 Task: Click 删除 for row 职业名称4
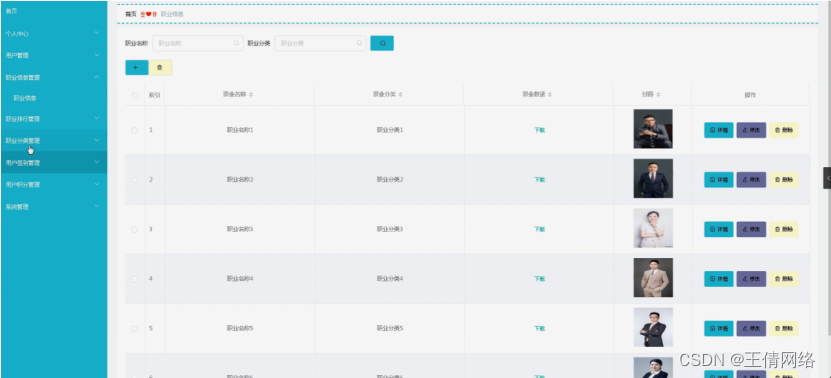[784, 279]
